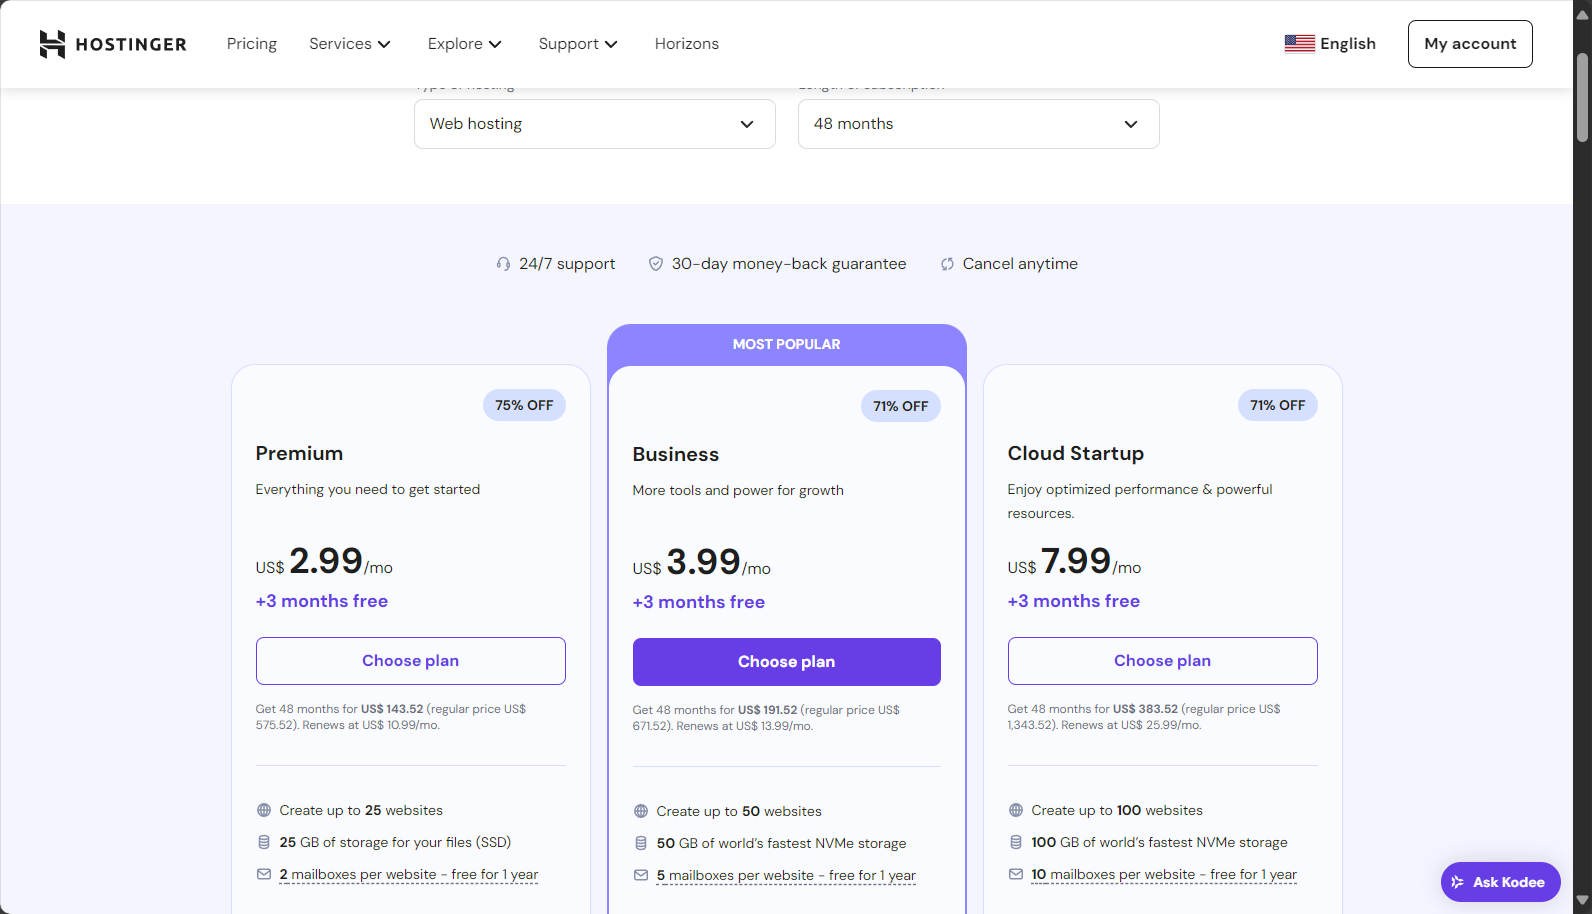Viewport: 1592px width, 914px height.
Task: Click '+3 months free' under Premium
Action: 322,601
